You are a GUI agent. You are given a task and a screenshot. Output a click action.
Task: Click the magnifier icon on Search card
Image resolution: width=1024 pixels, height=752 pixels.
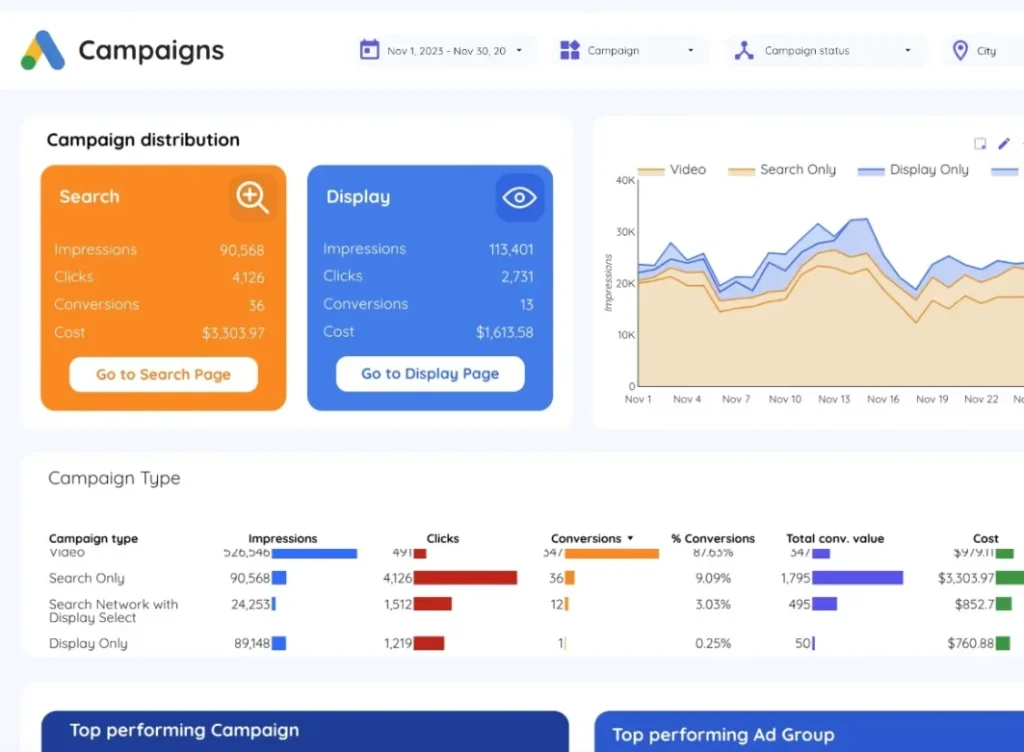(x=251, y=197)
